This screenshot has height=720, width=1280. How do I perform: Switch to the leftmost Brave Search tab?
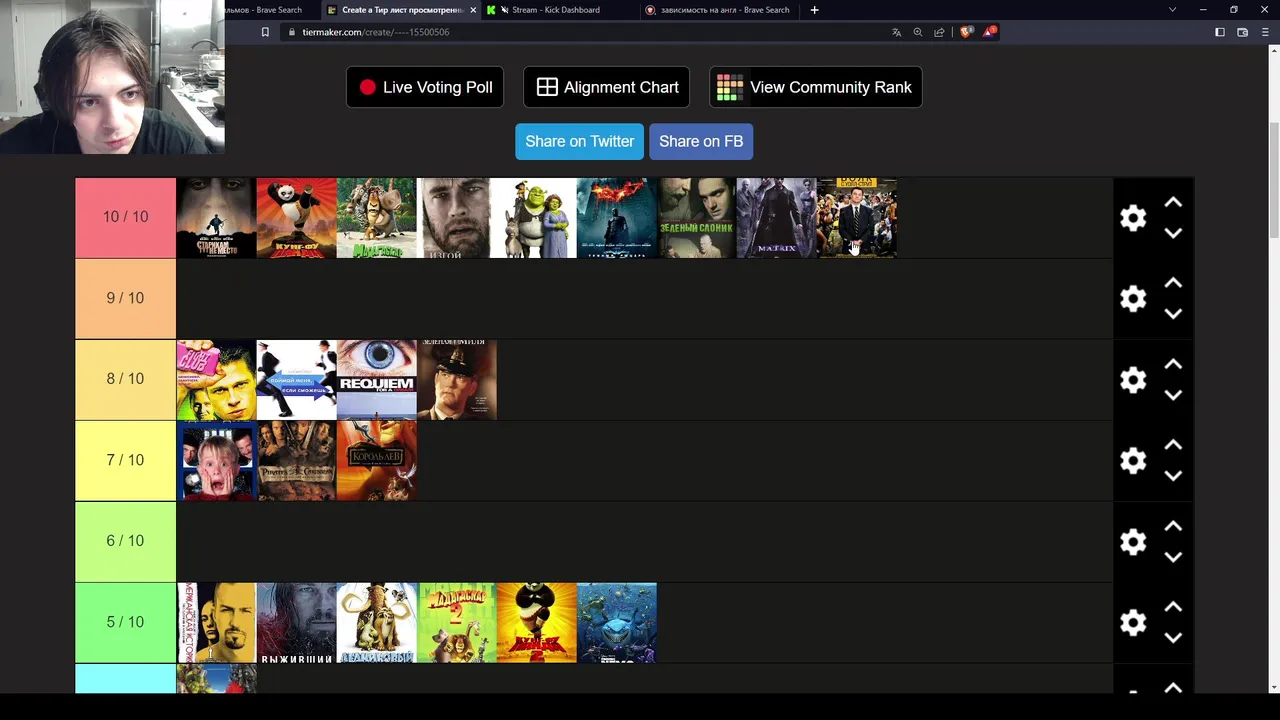coord(270,10)
